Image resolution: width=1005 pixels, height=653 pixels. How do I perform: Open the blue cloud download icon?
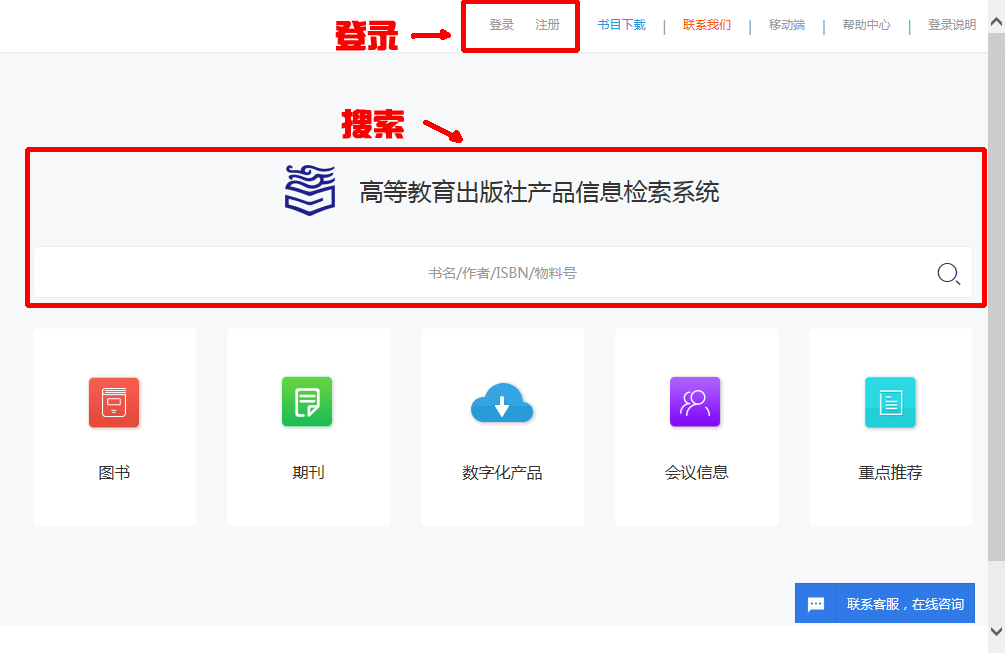pos(502,403)
